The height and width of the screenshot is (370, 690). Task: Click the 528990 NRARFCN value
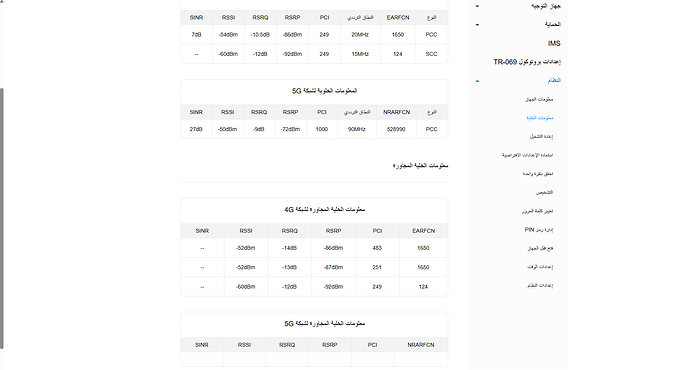pos(396,129)
